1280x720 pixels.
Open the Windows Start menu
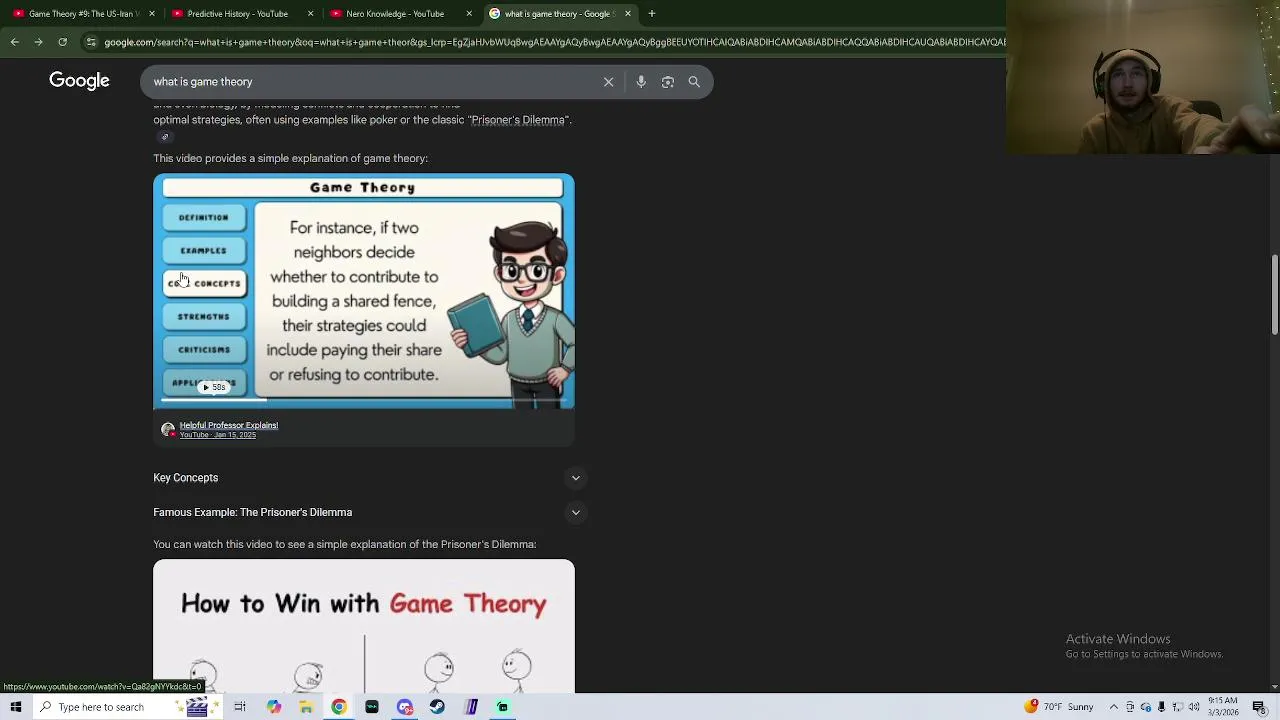16,707
